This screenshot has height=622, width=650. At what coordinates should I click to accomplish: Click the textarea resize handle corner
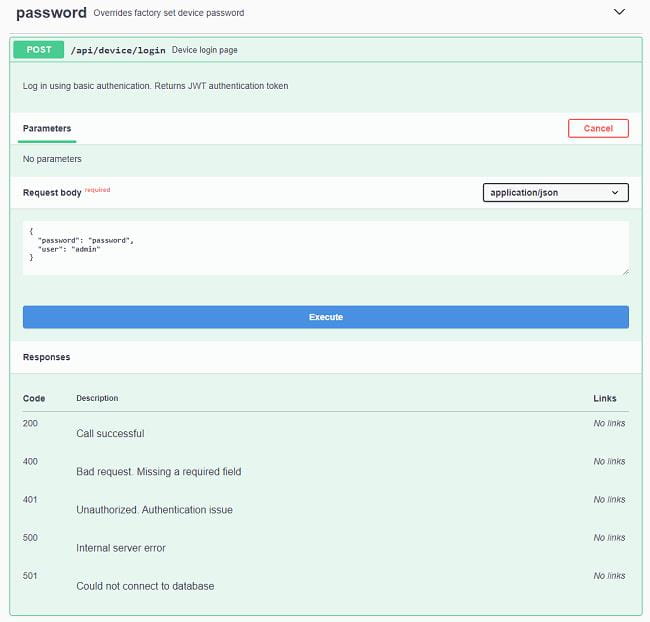click(x=624, y=270)
